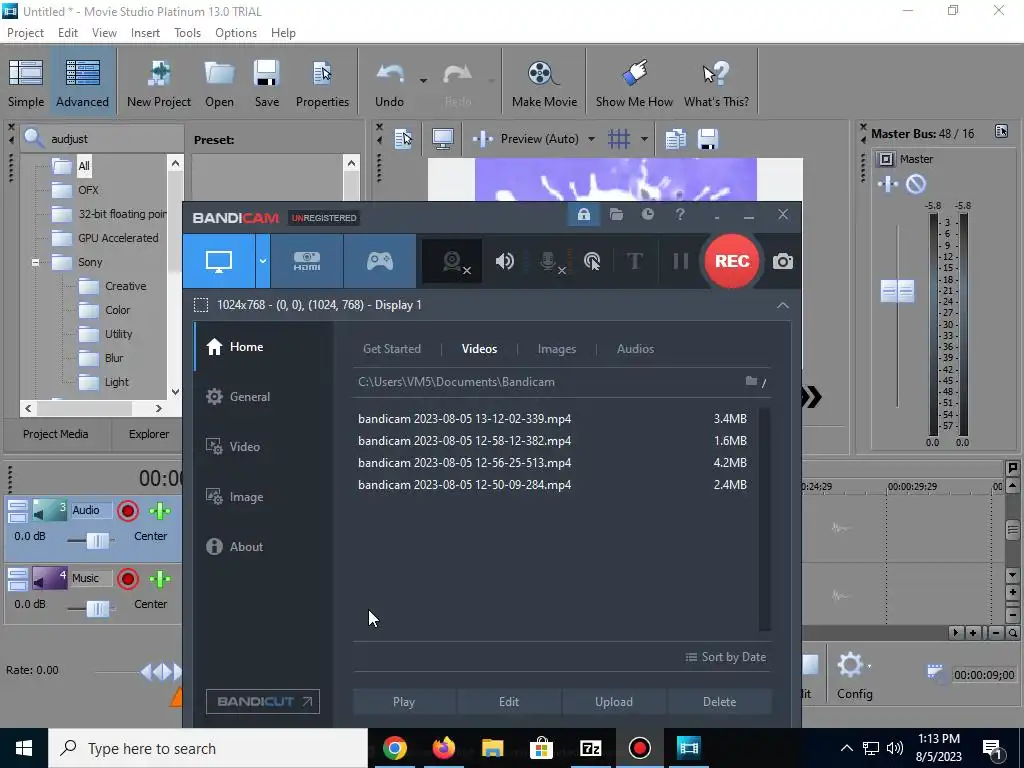The height and width of the screenshot is (768, 1024).
Task: Open scheduled recording clock icon
Action: click(x=648, y=214)
